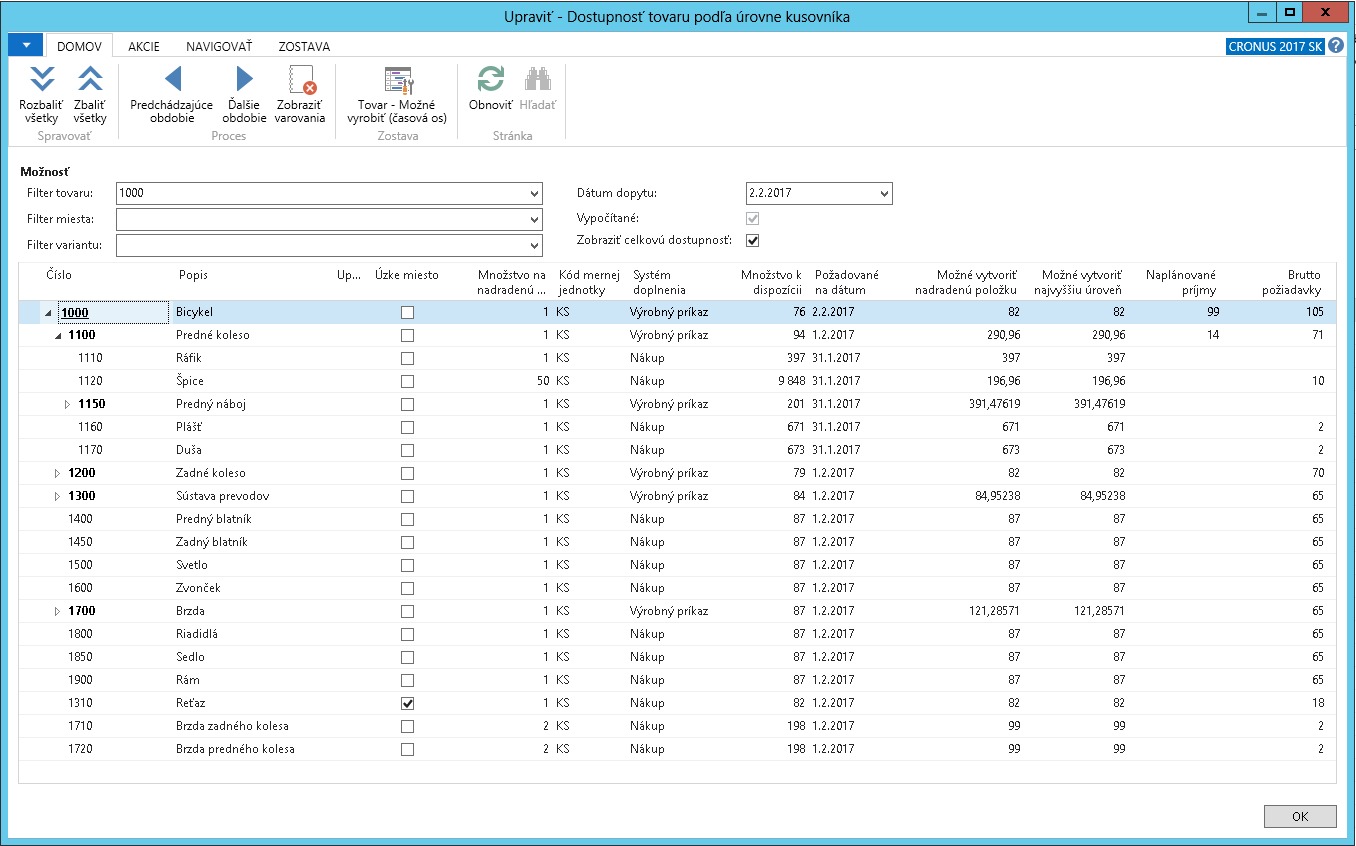
Task: Open the blue application menu dropdown
Action: [x=25, y=44]
